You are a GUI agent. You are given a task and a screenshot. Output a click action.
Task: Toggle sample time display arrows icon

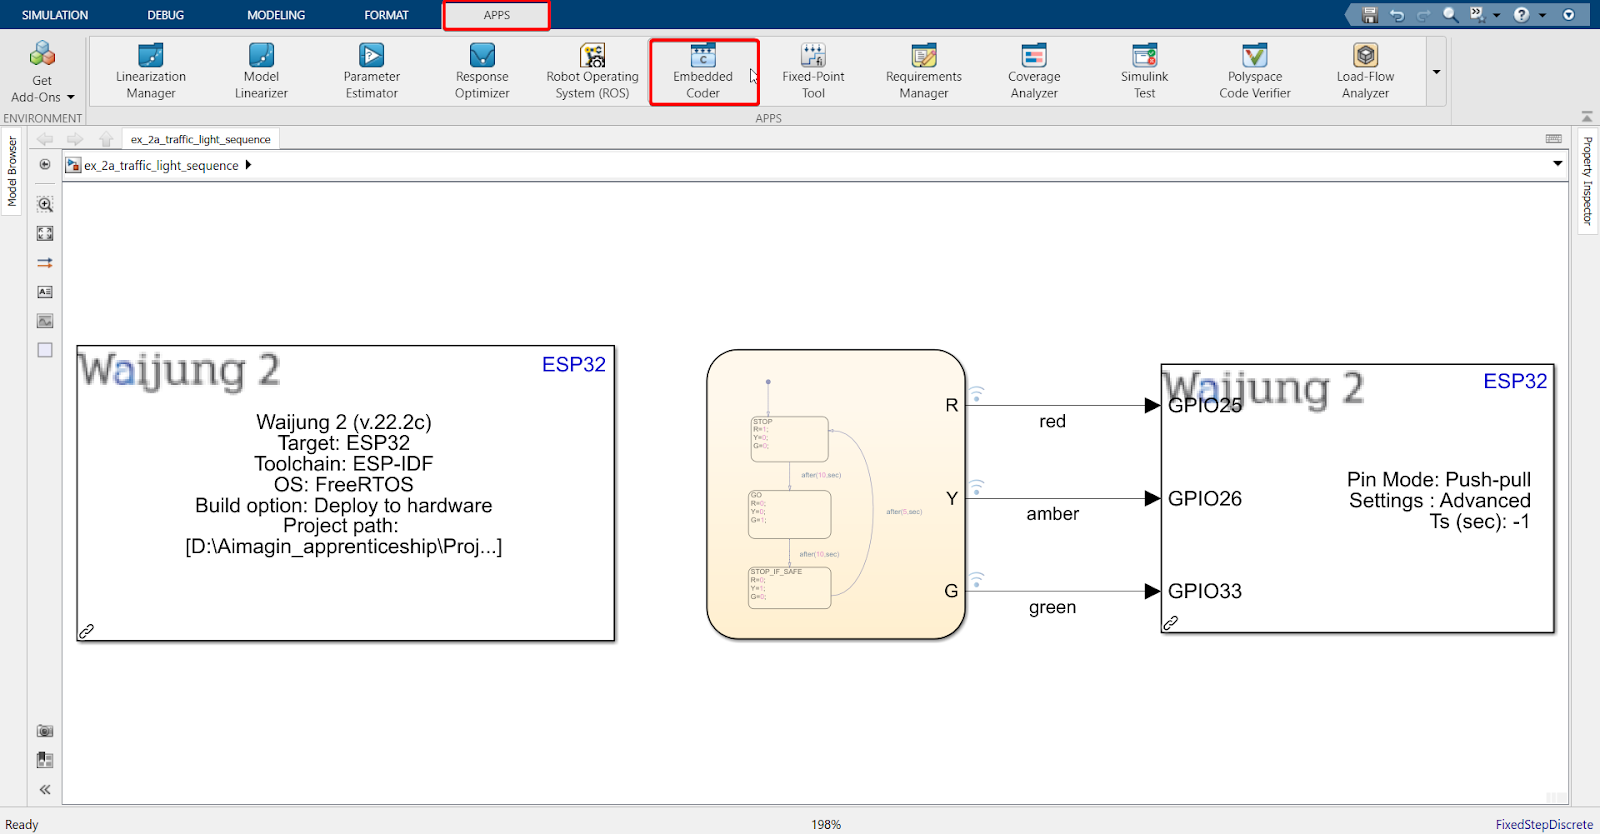[45, 263]
